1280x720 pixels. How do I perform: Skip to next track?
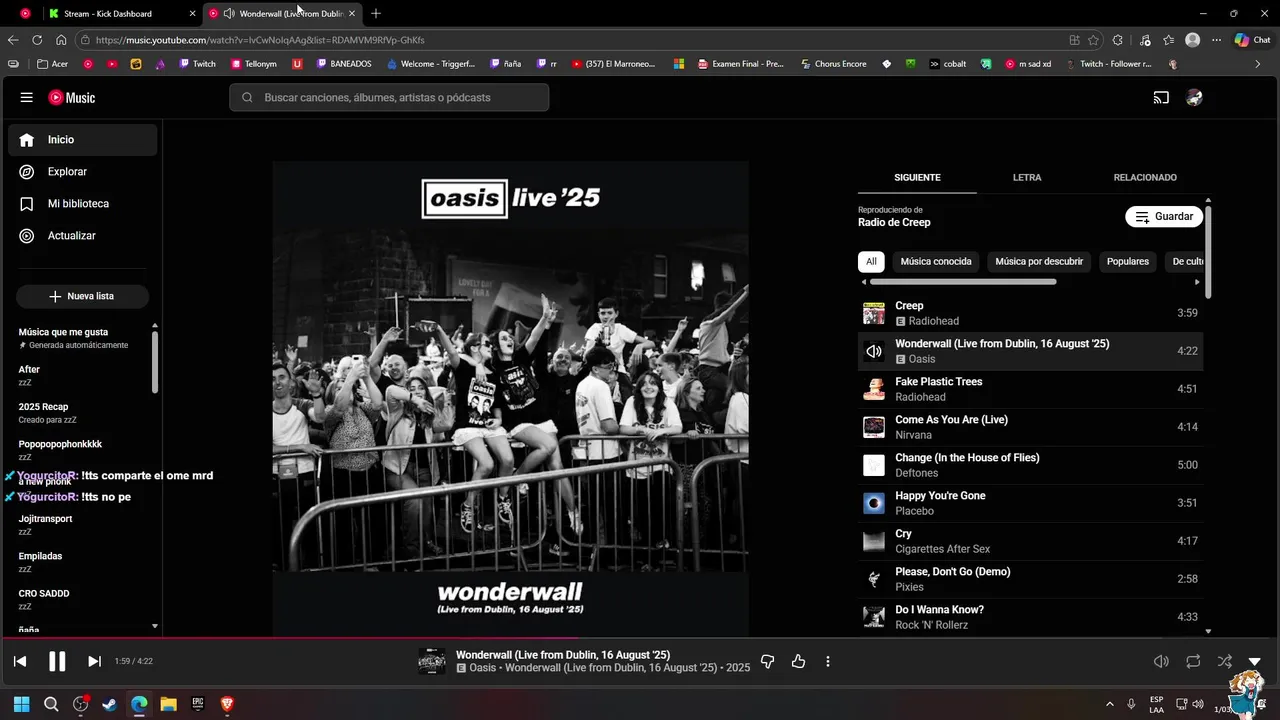(x=94, y=661)
